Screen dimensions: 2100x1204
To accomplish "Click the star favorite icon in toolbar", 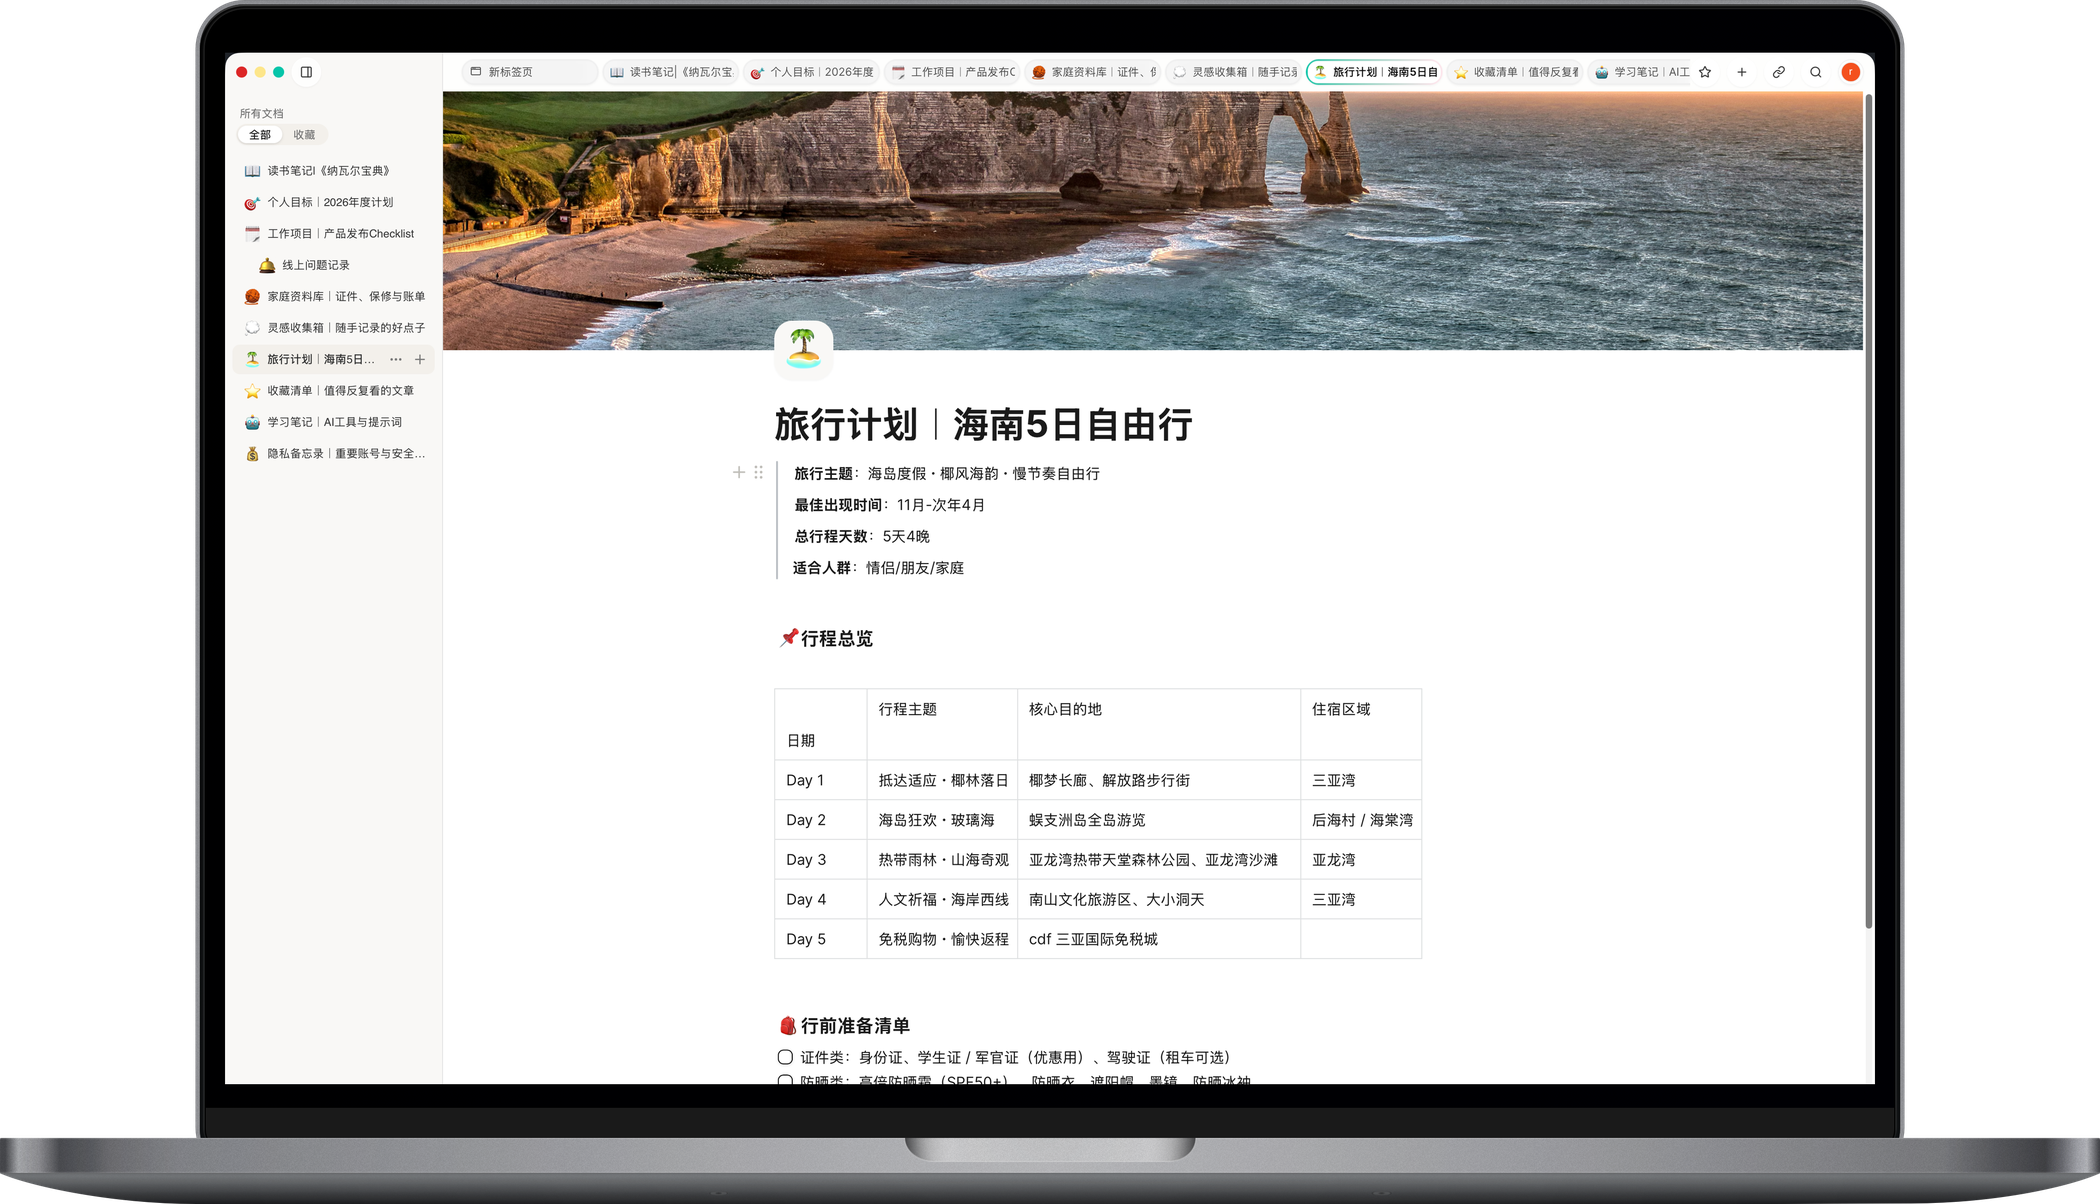I will pyautogui.click(x=1705, y=72).
